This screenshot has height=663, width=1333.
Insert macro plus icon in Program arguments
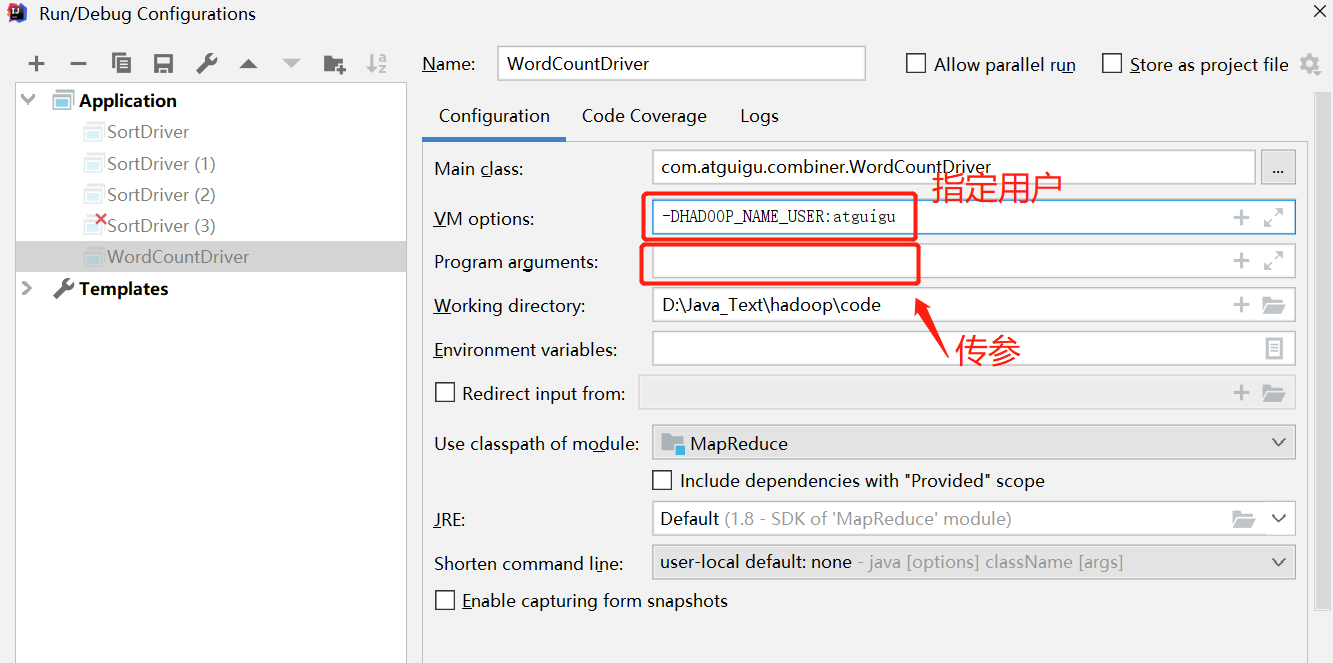[1241, 261]
